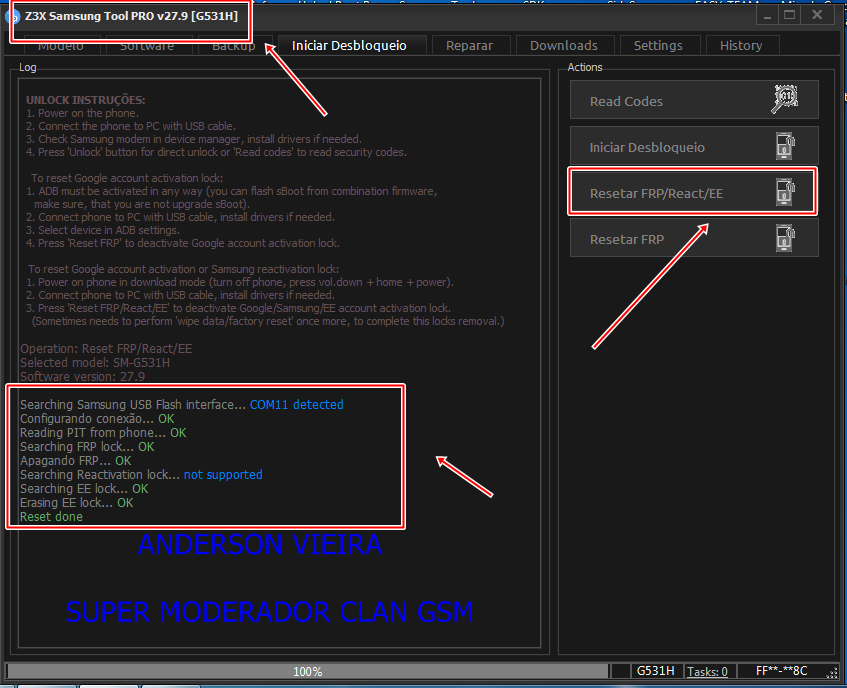
Task: Click 'Reading PIT from phone... OK' line
Action: click(x=103, y=433)
